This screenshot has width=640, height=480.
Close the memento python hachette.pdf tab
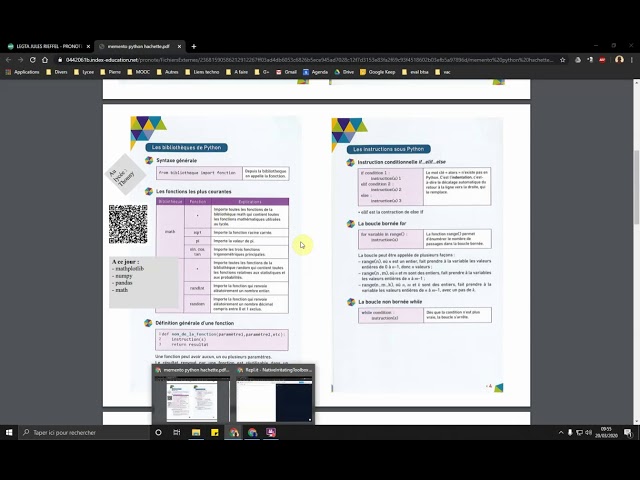pos(179,47)
